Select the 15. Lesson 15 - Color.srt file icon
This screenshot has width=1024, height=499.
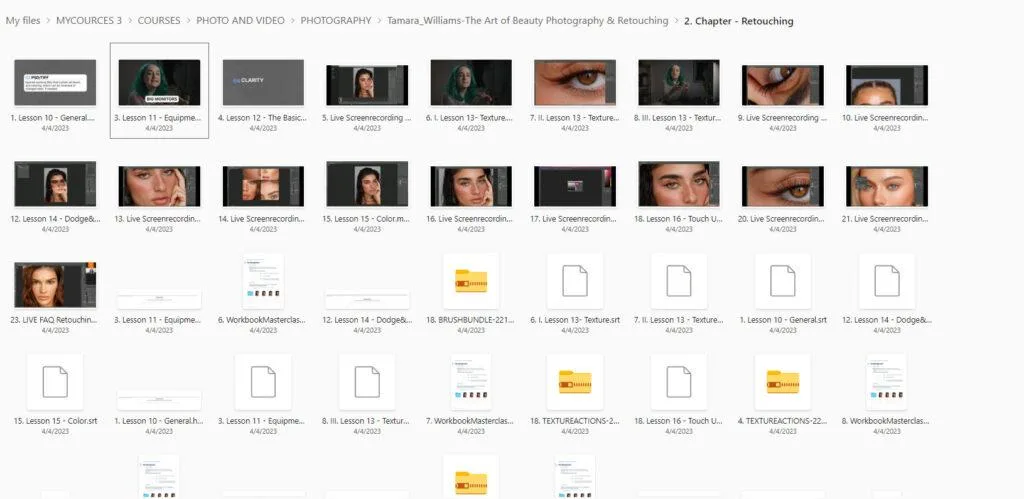[x=55, y=382]
